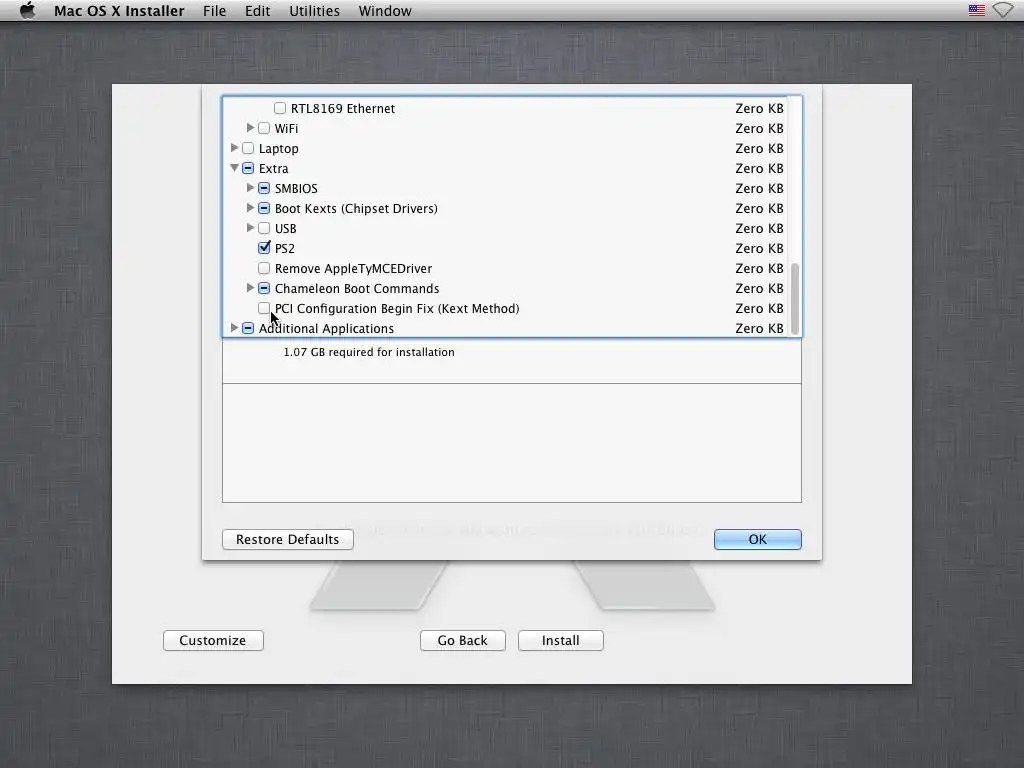Expand the WiFi disclosure triangle
The width and height of the screenshot is (1024, 768).
click(250, 128)
